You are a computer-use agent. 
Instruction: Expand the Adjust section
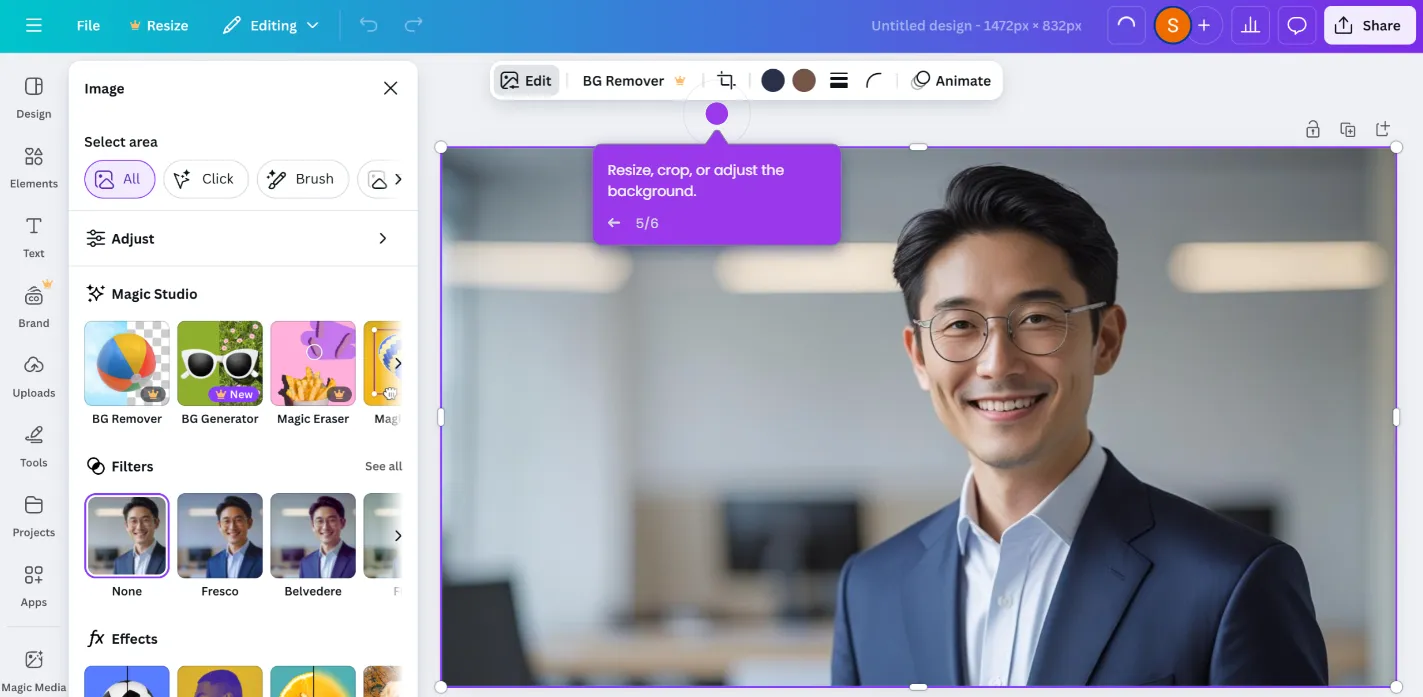coord(243,238)
